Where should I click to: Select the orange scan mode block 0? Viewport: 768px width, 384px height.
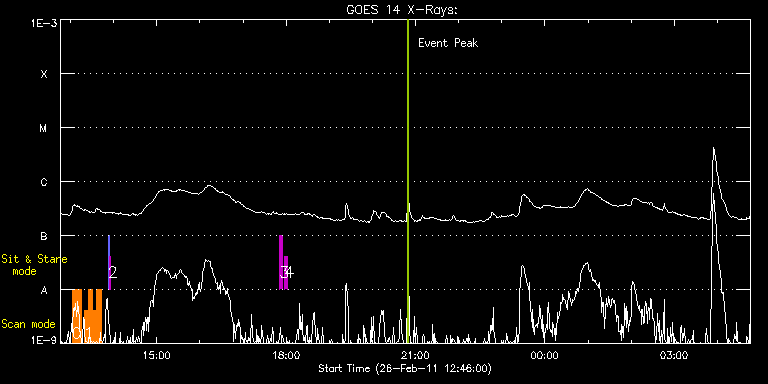coord(77,316)
